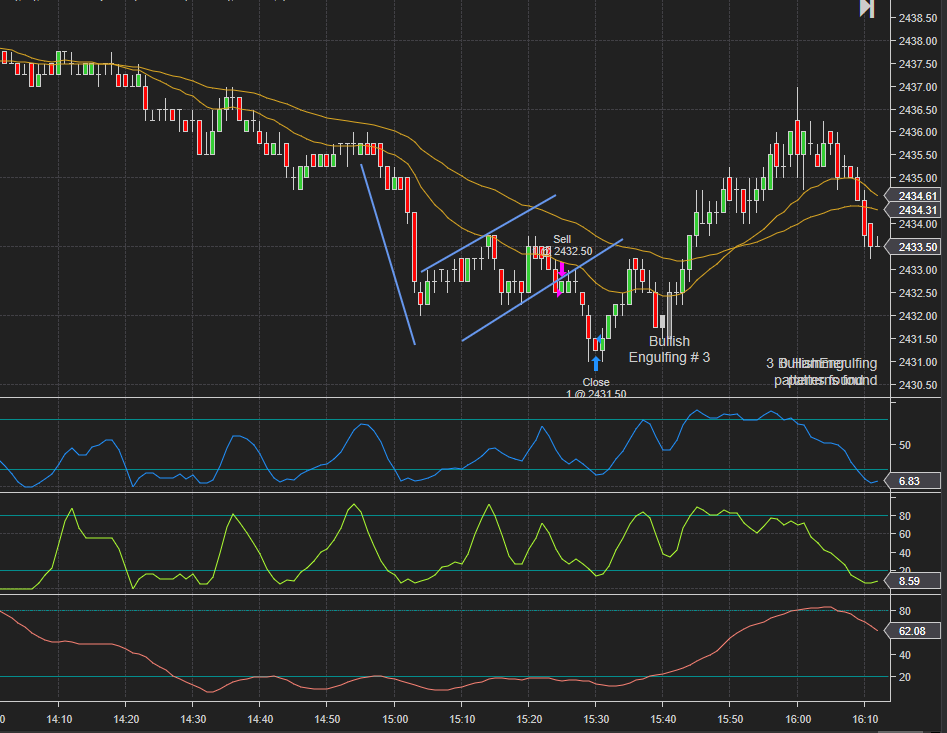
Task: Click the 2436.00 price axis label
Action: coord(917,132)
